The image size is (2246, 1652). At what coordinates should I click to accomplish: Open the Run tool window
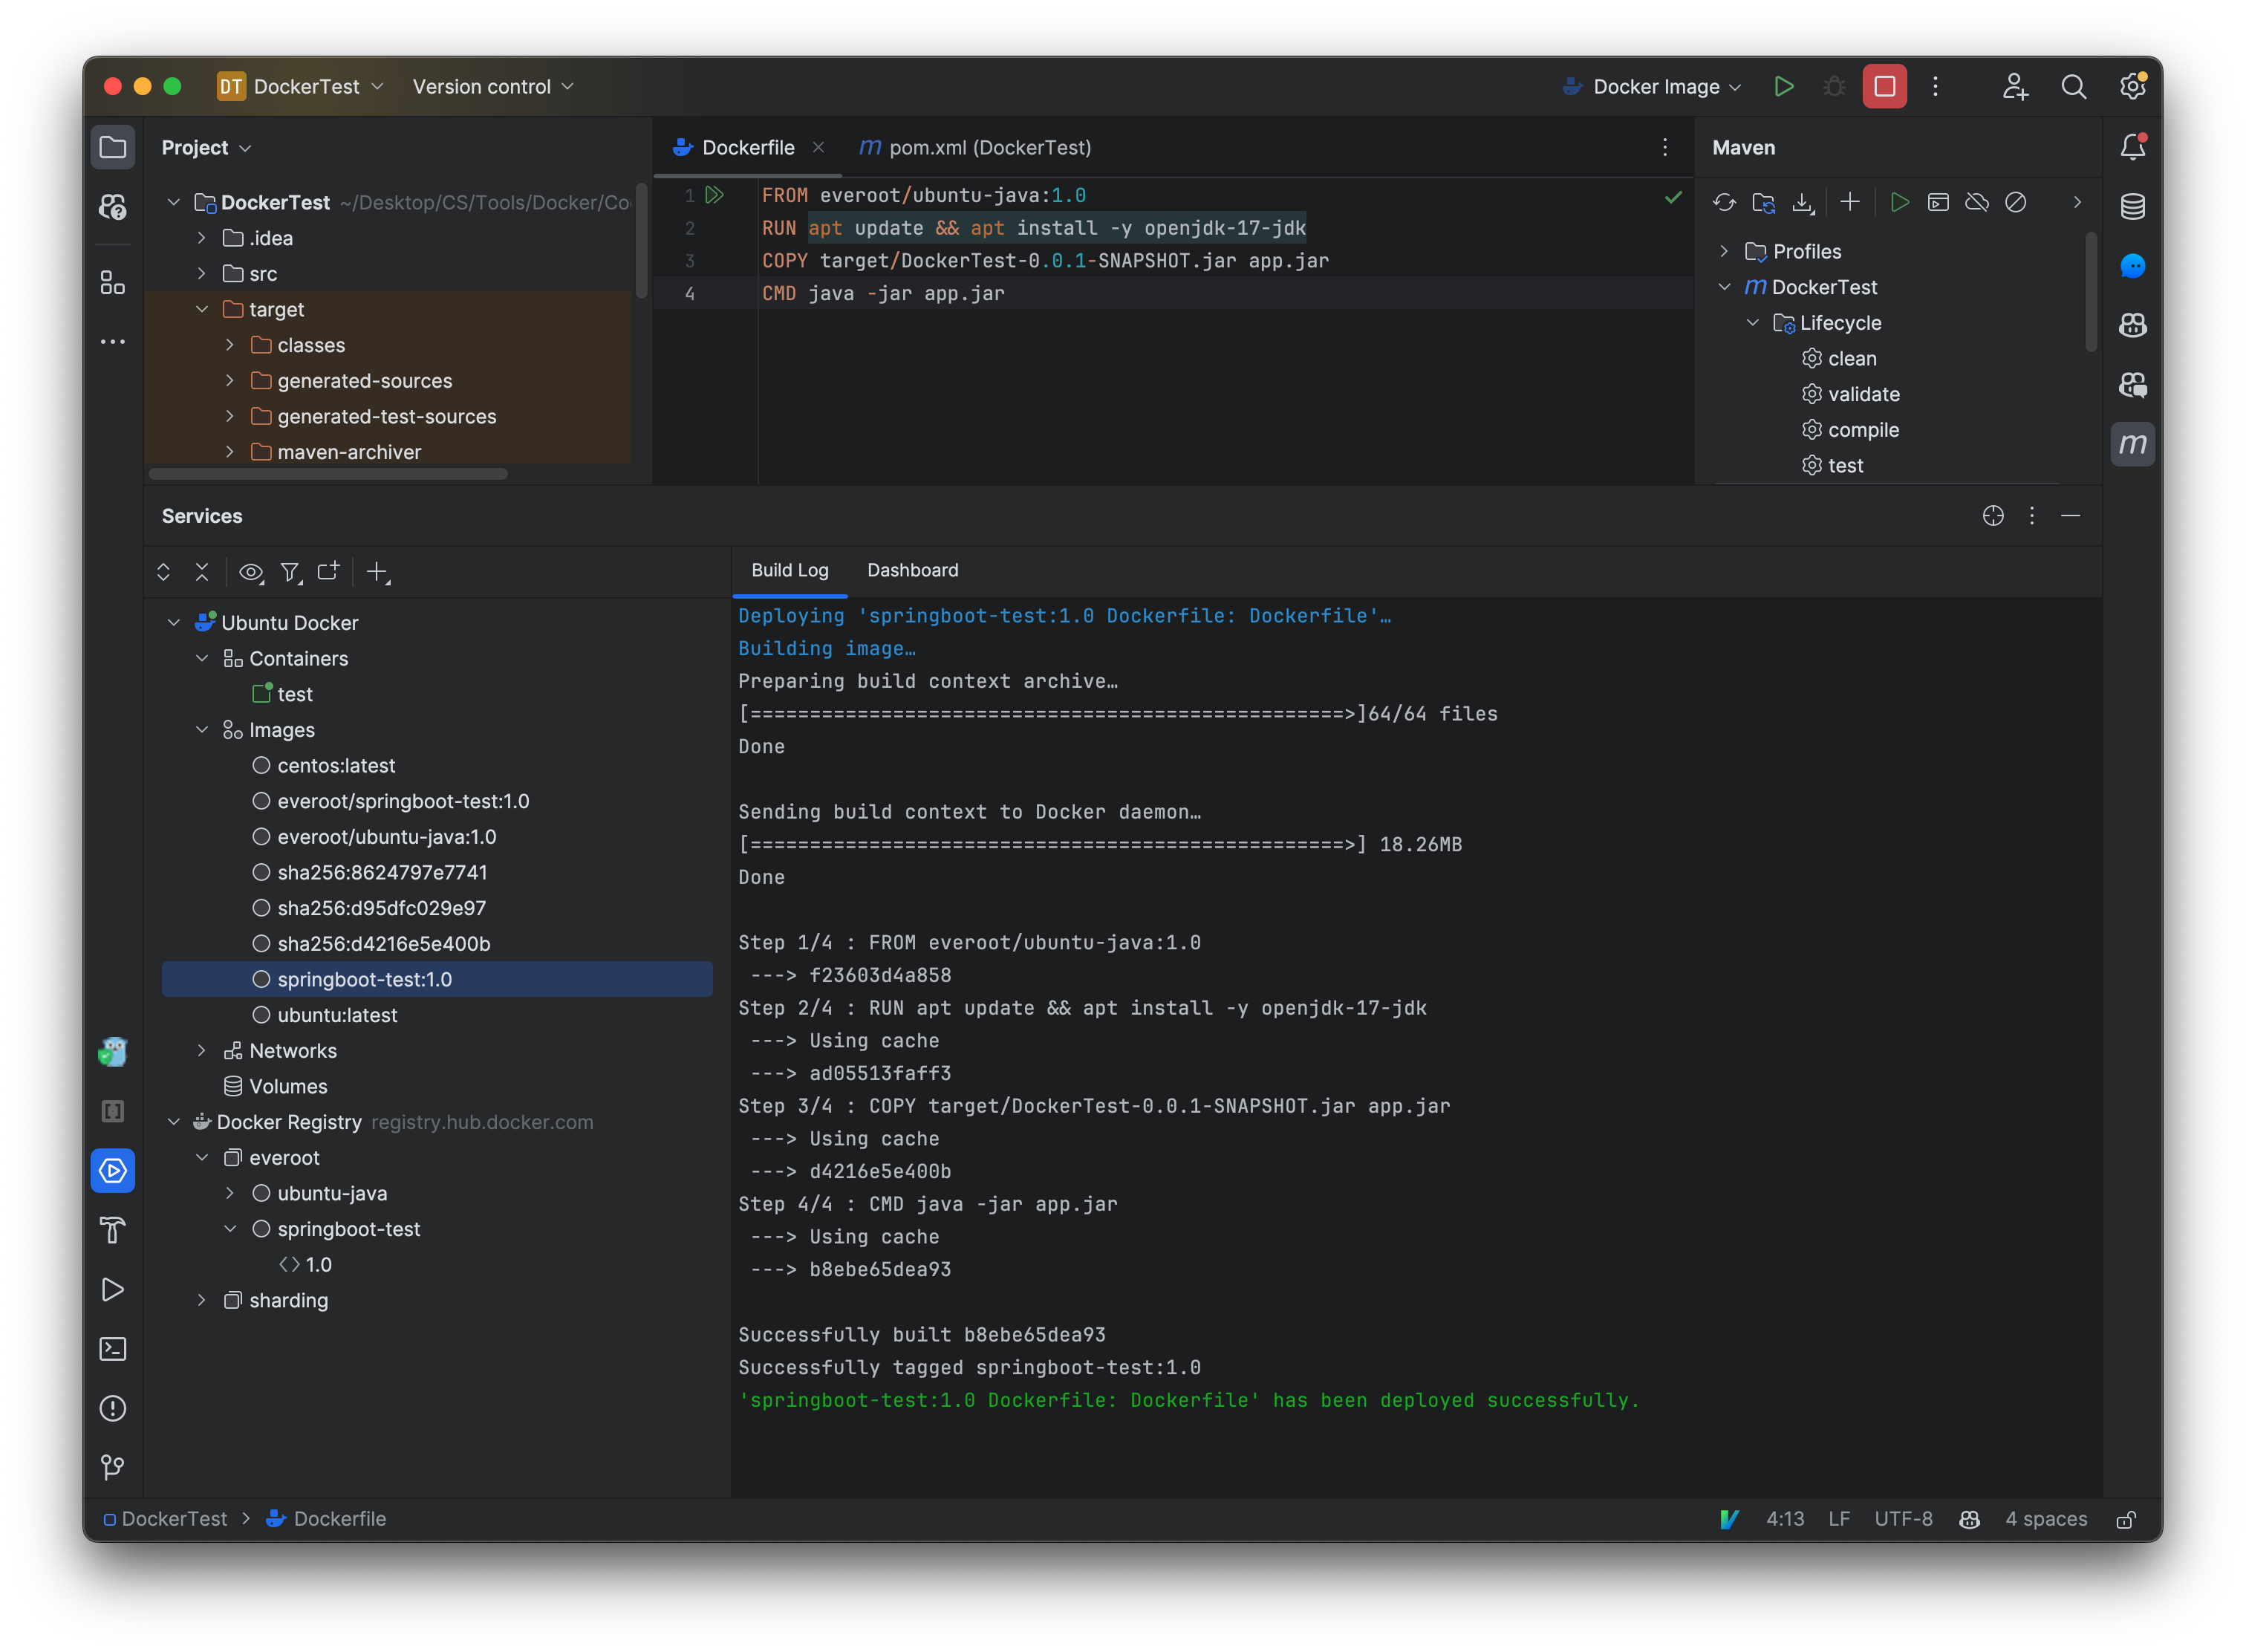pos(113,1289)
